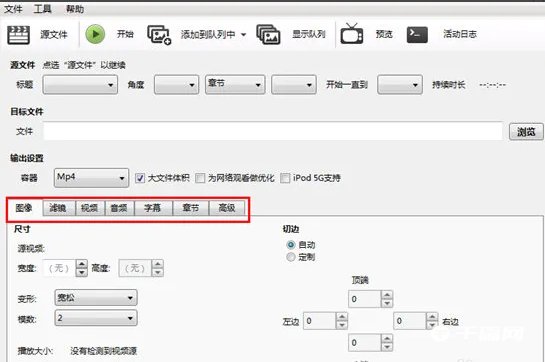
Task: Select the 自动 automatic cropping radio
Action: click(x=291, y=245)
